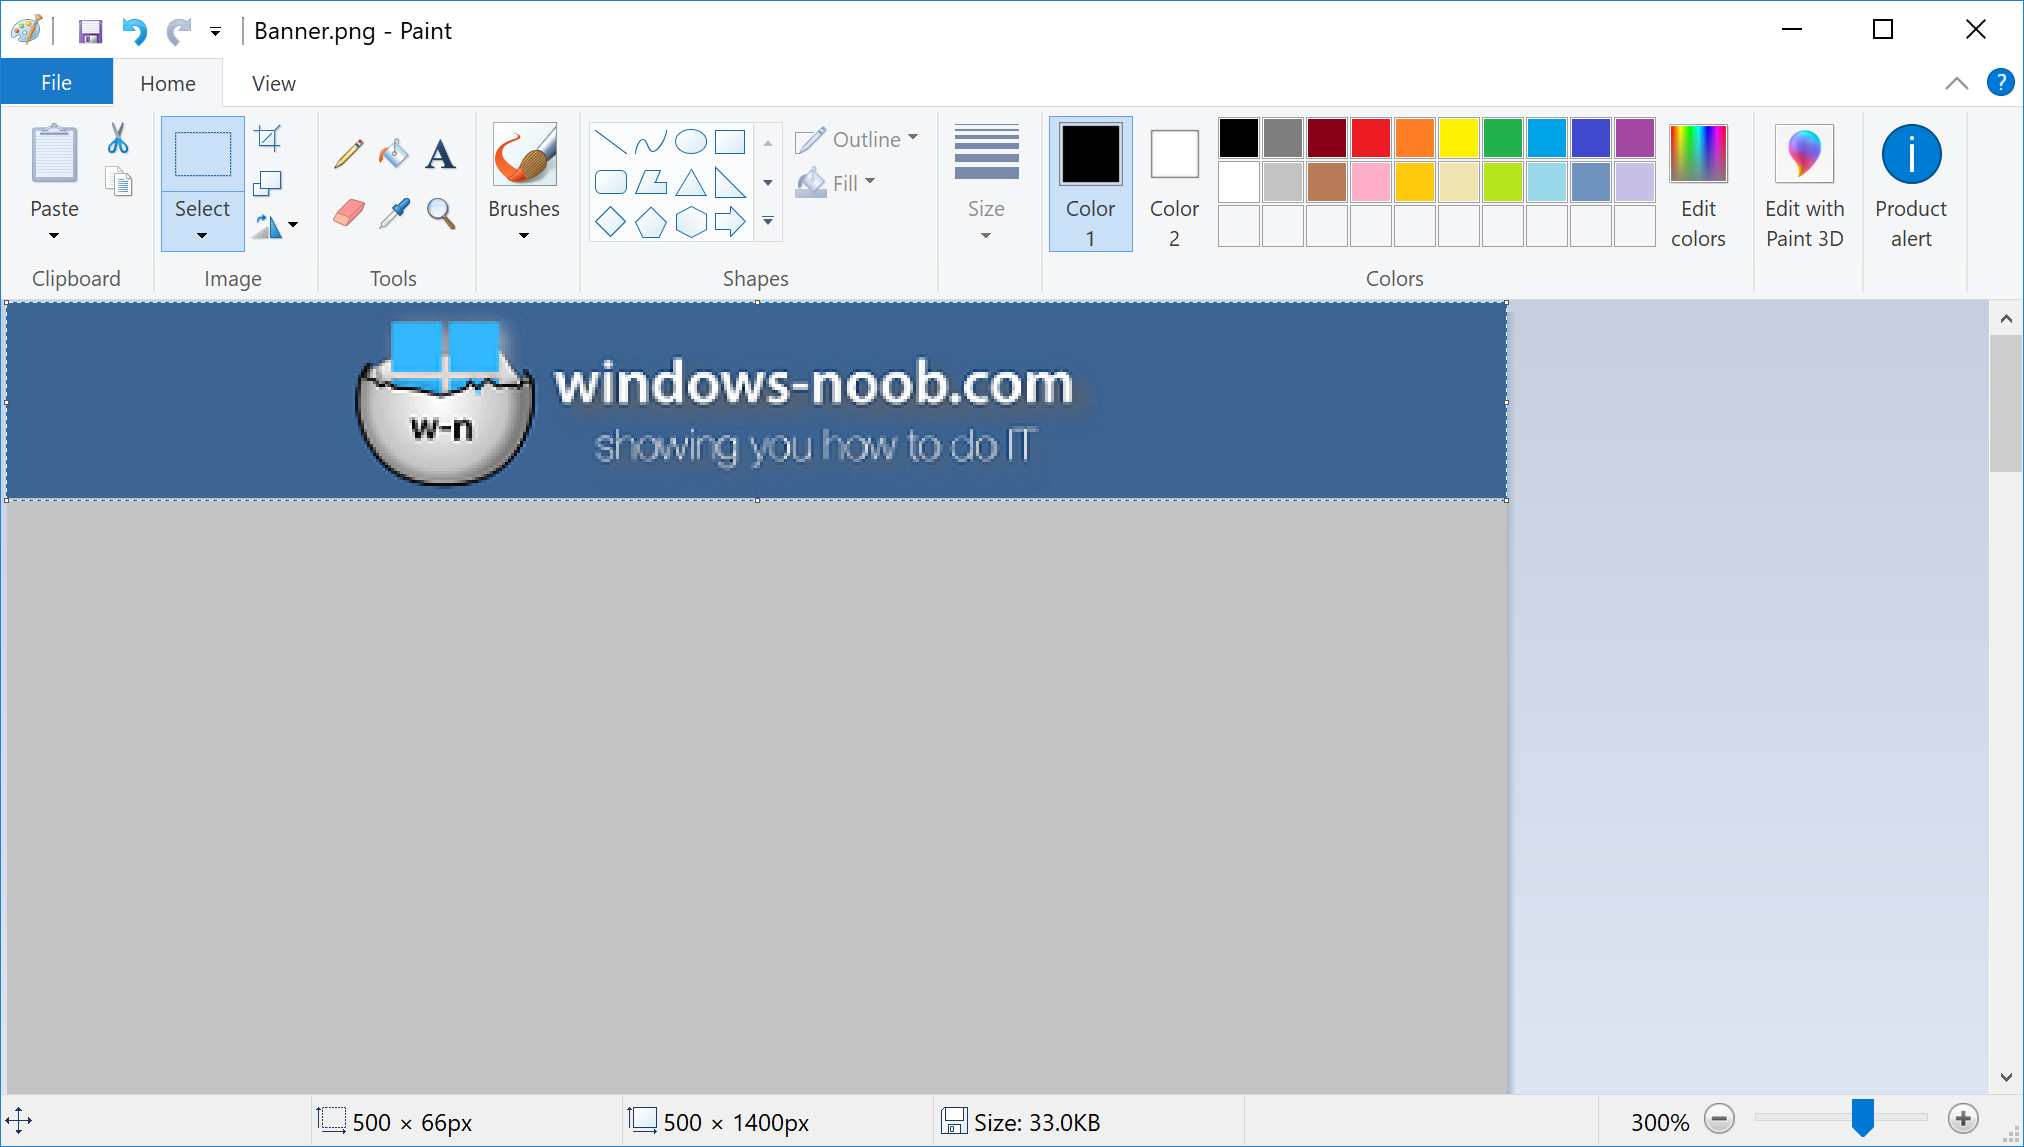Click the Paste clipboard icon

[x=54, y=154]
